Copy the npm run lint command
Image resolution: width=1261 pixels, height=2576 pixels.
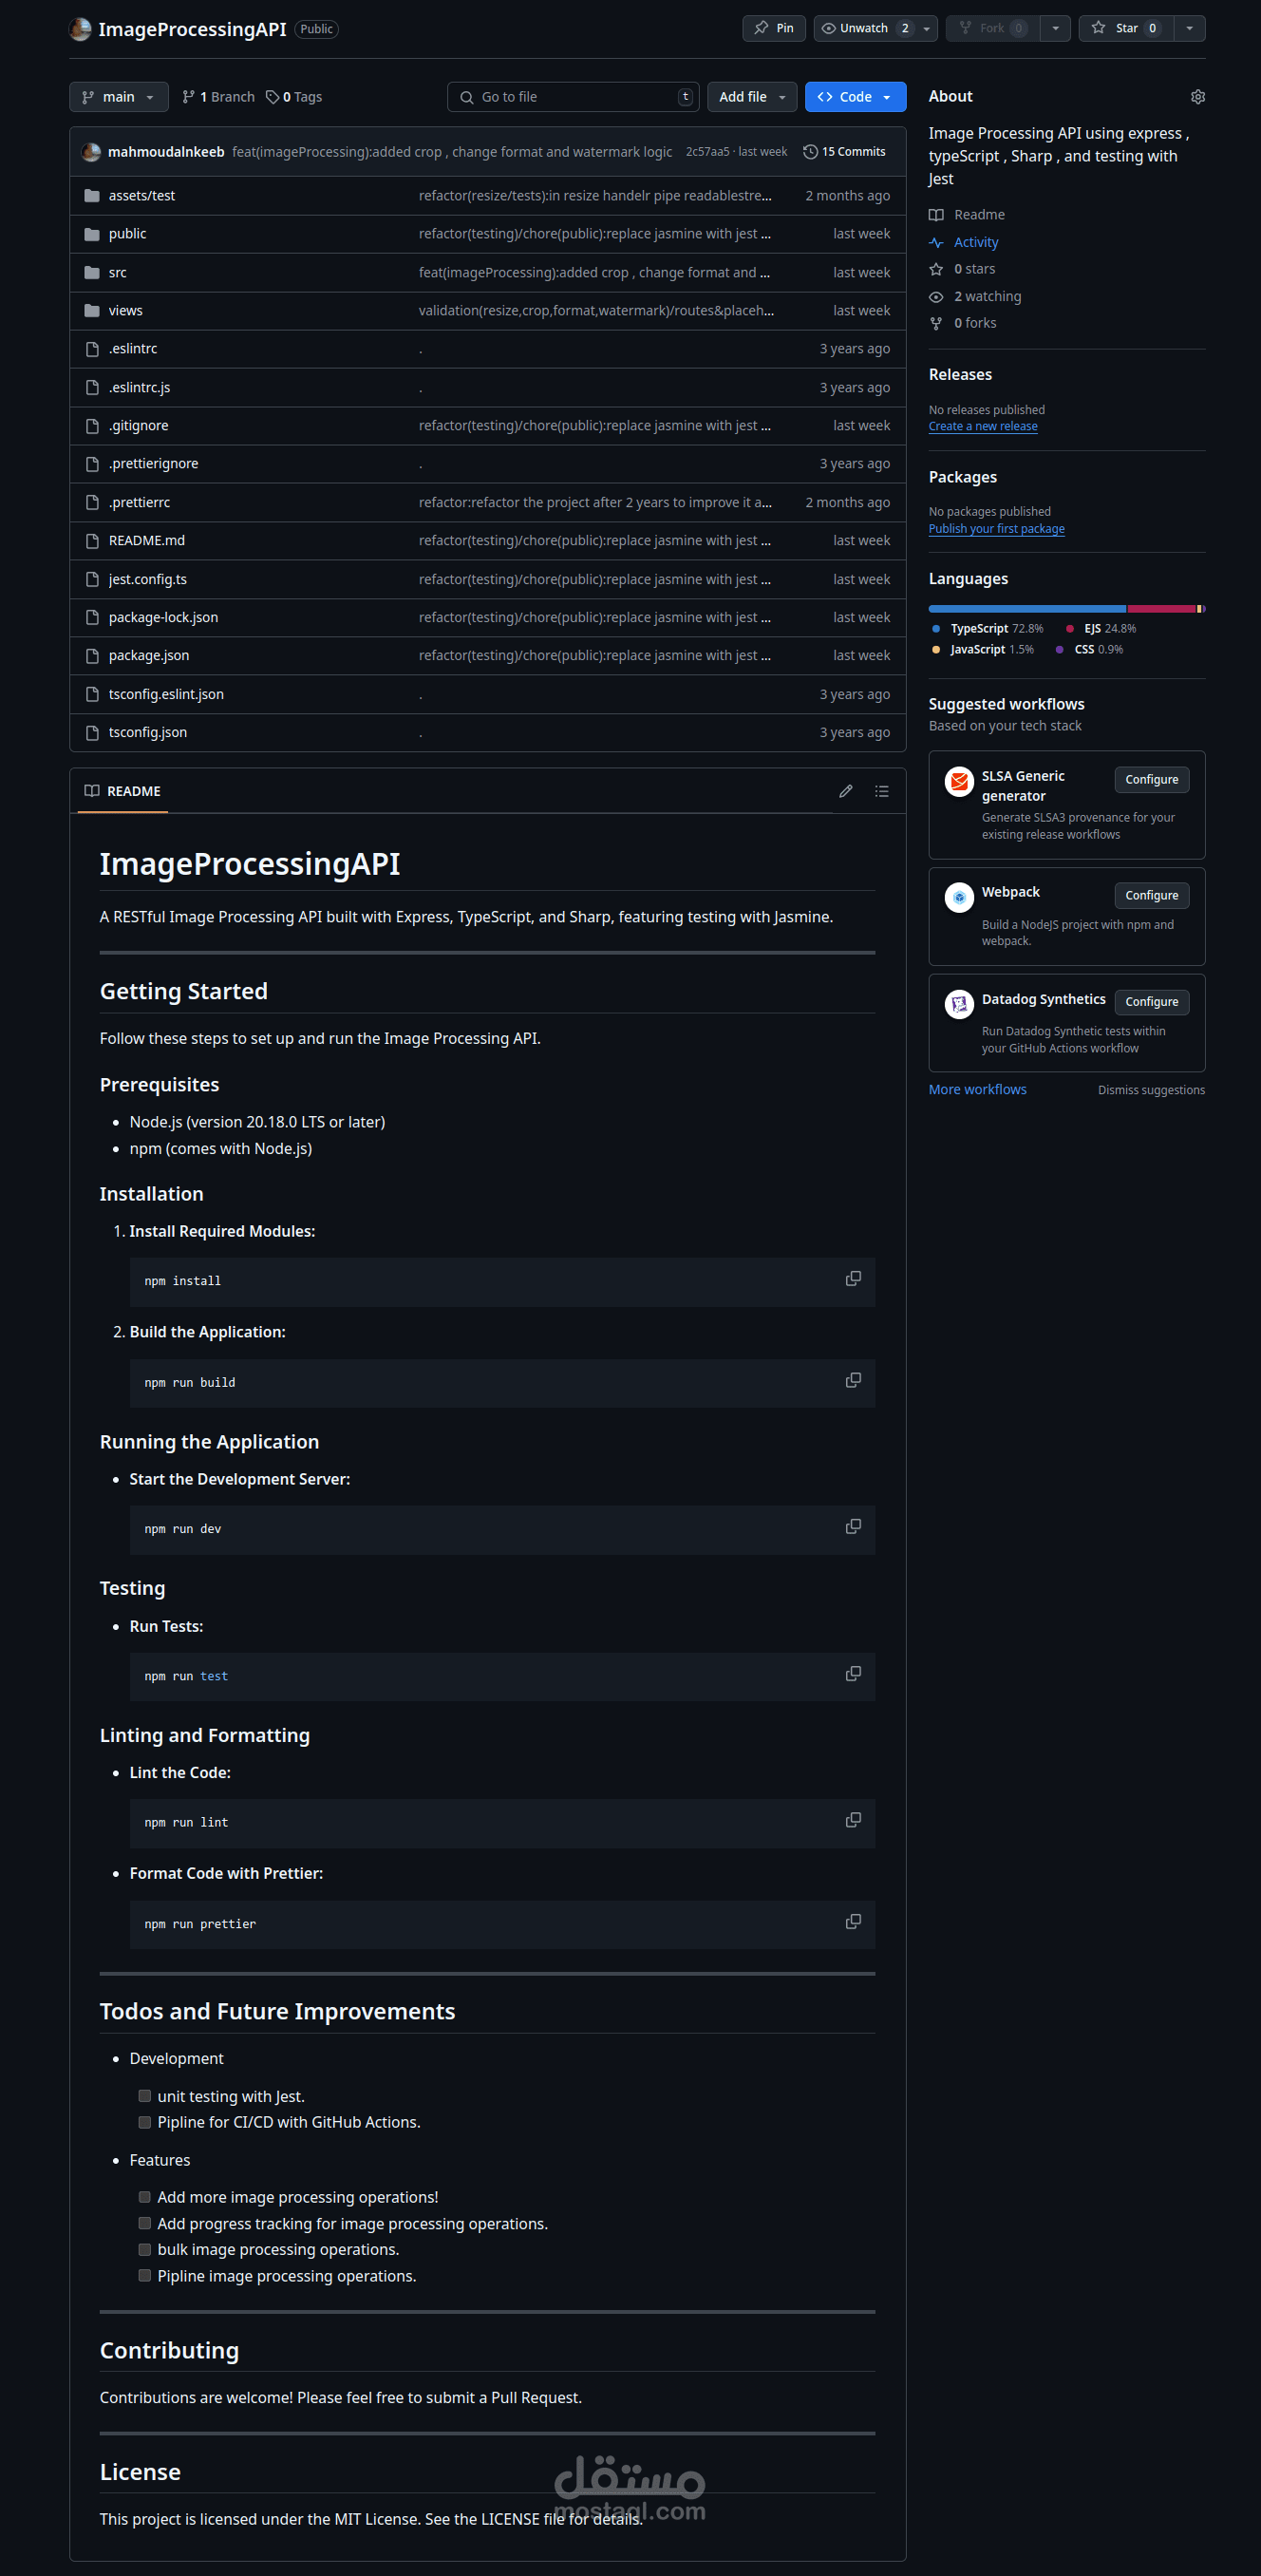pos(853,1820)
